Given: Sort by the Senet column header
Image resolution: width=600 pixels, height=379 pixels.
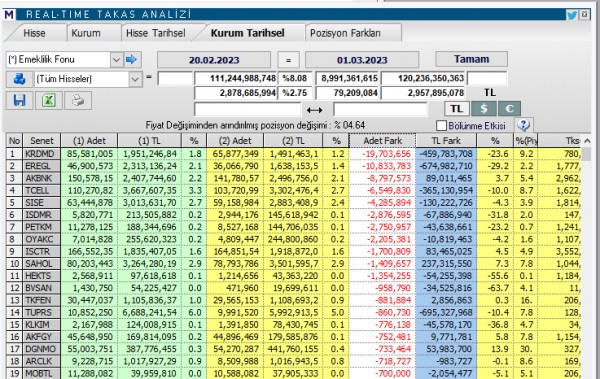Looking at the screenshot, I should (42, 141).
